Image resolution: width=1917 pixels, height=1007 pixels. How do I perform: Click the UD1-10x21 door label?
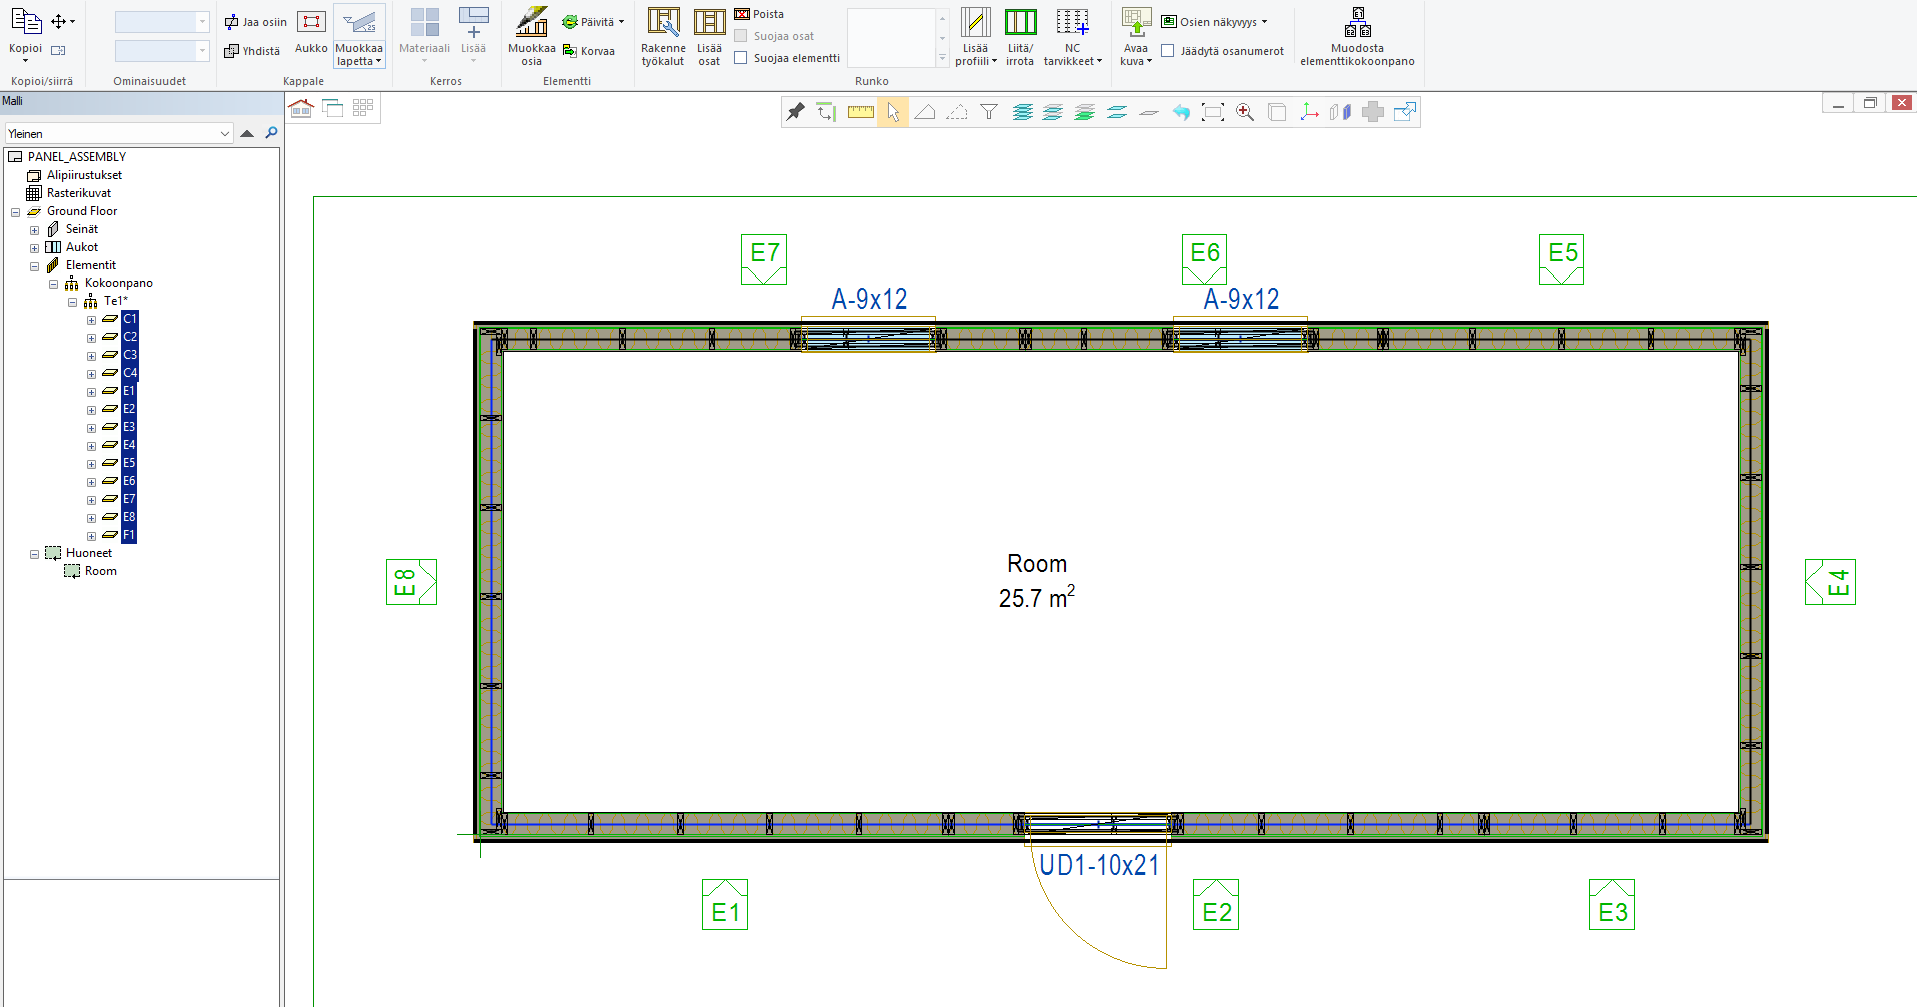[1099, 865]
